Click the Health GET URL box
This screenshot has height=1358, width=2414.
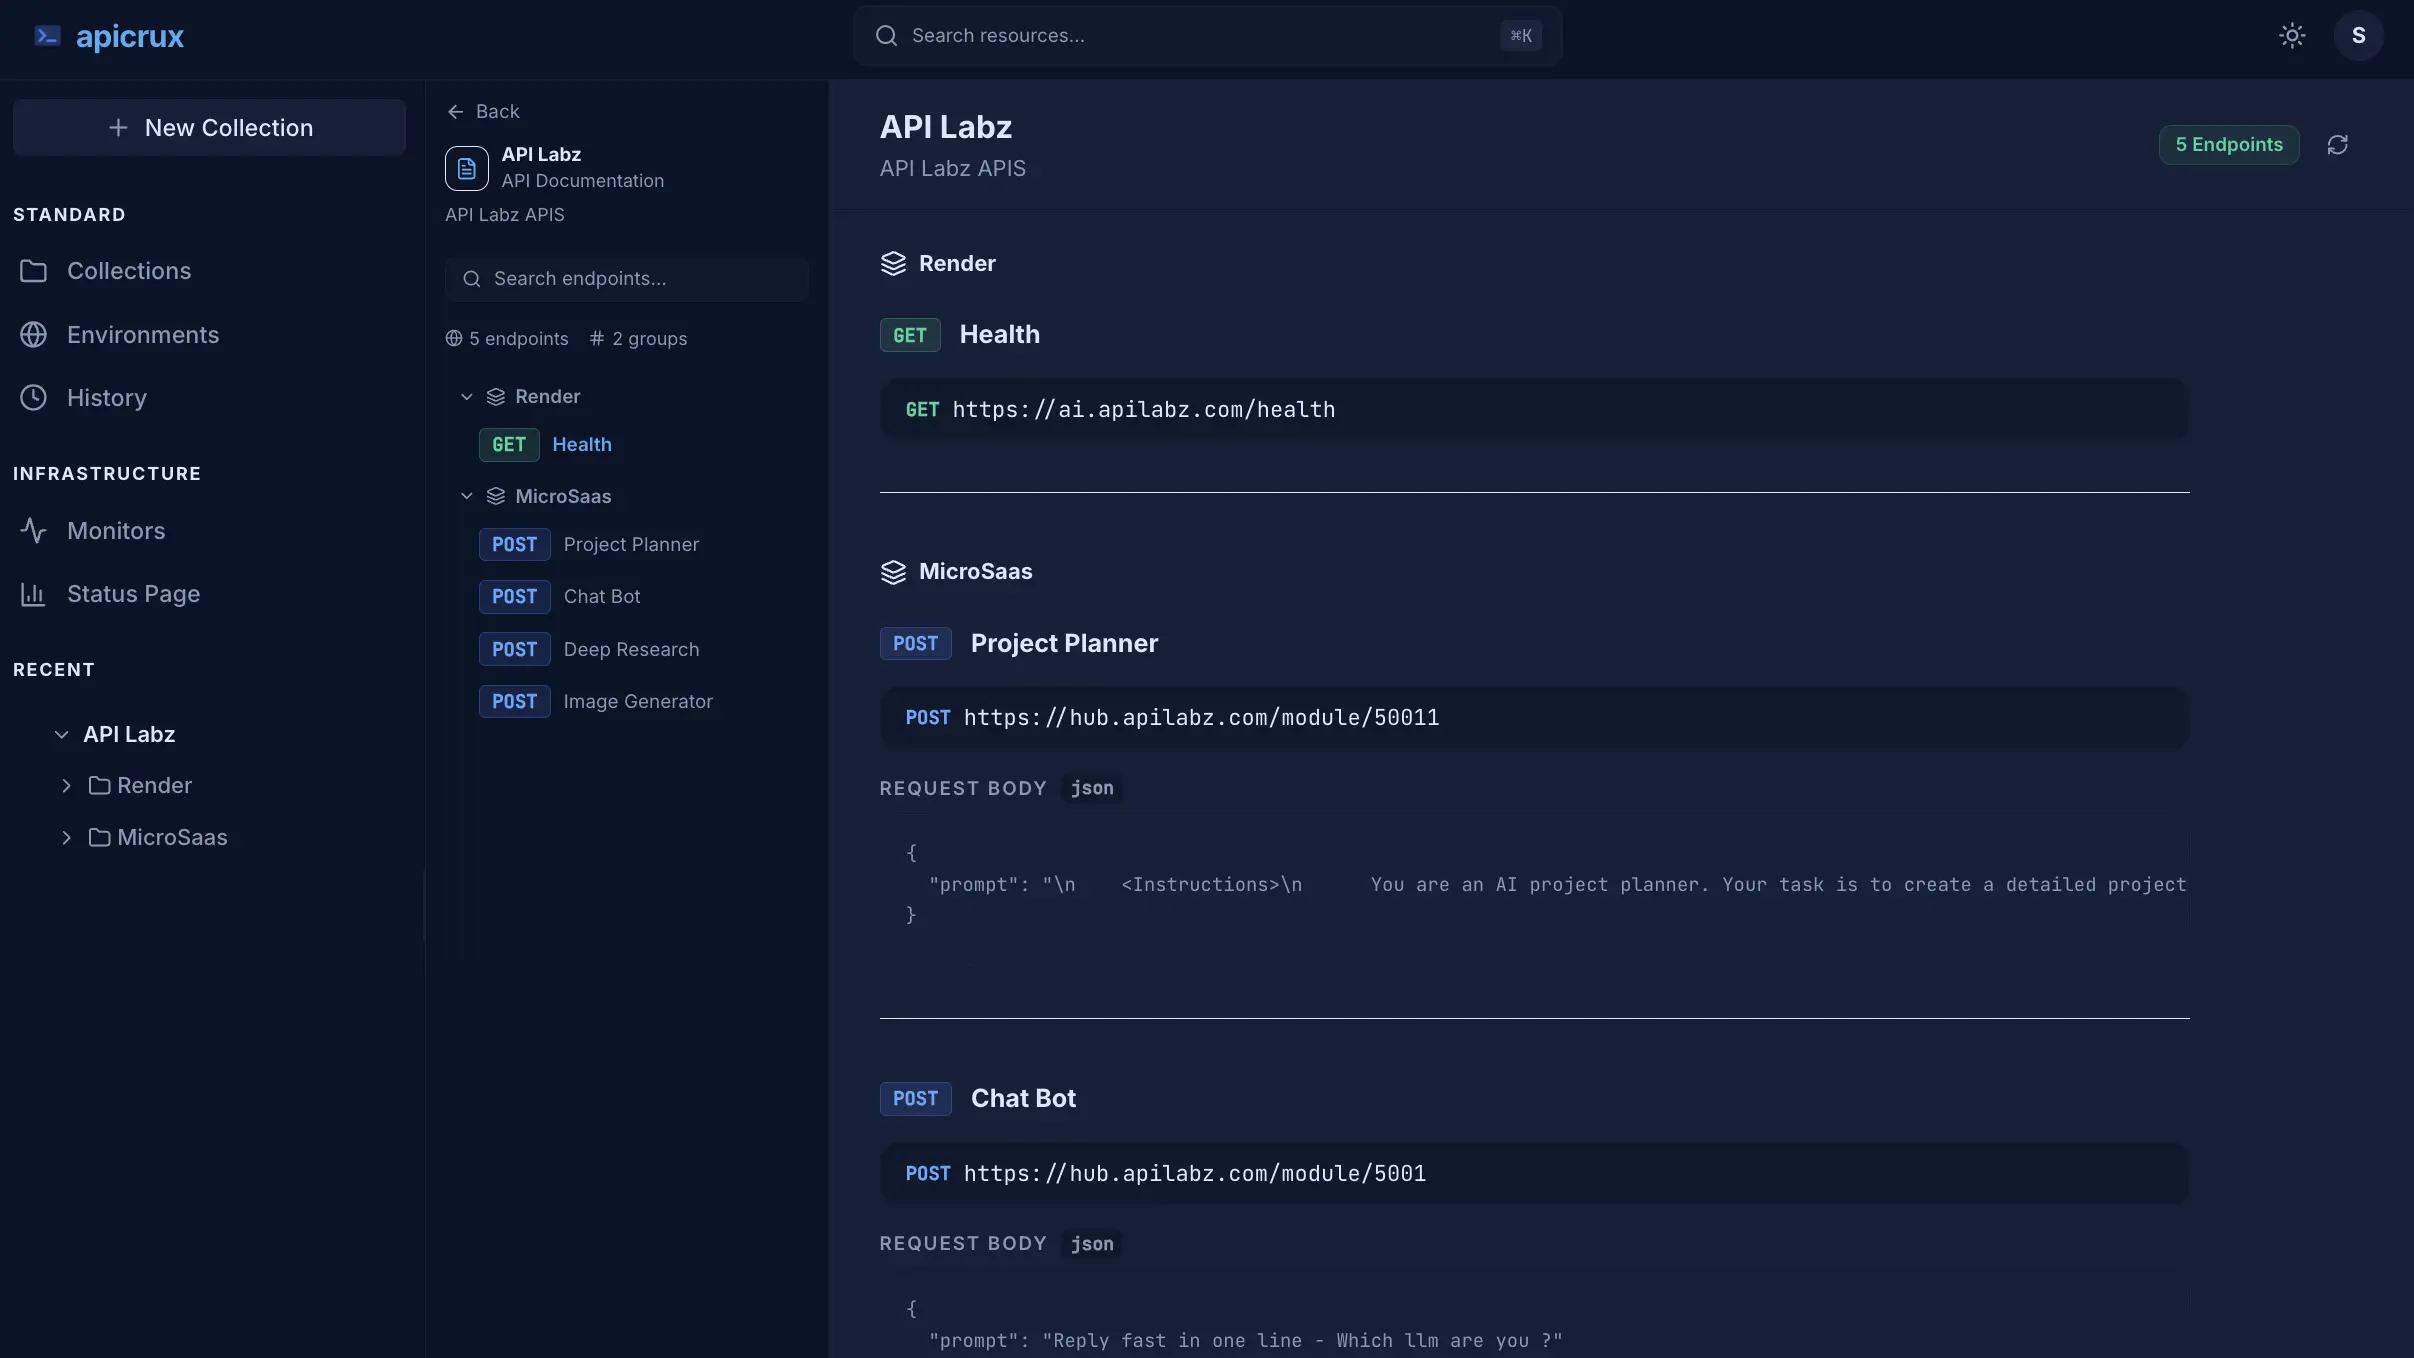[1534, 410]
